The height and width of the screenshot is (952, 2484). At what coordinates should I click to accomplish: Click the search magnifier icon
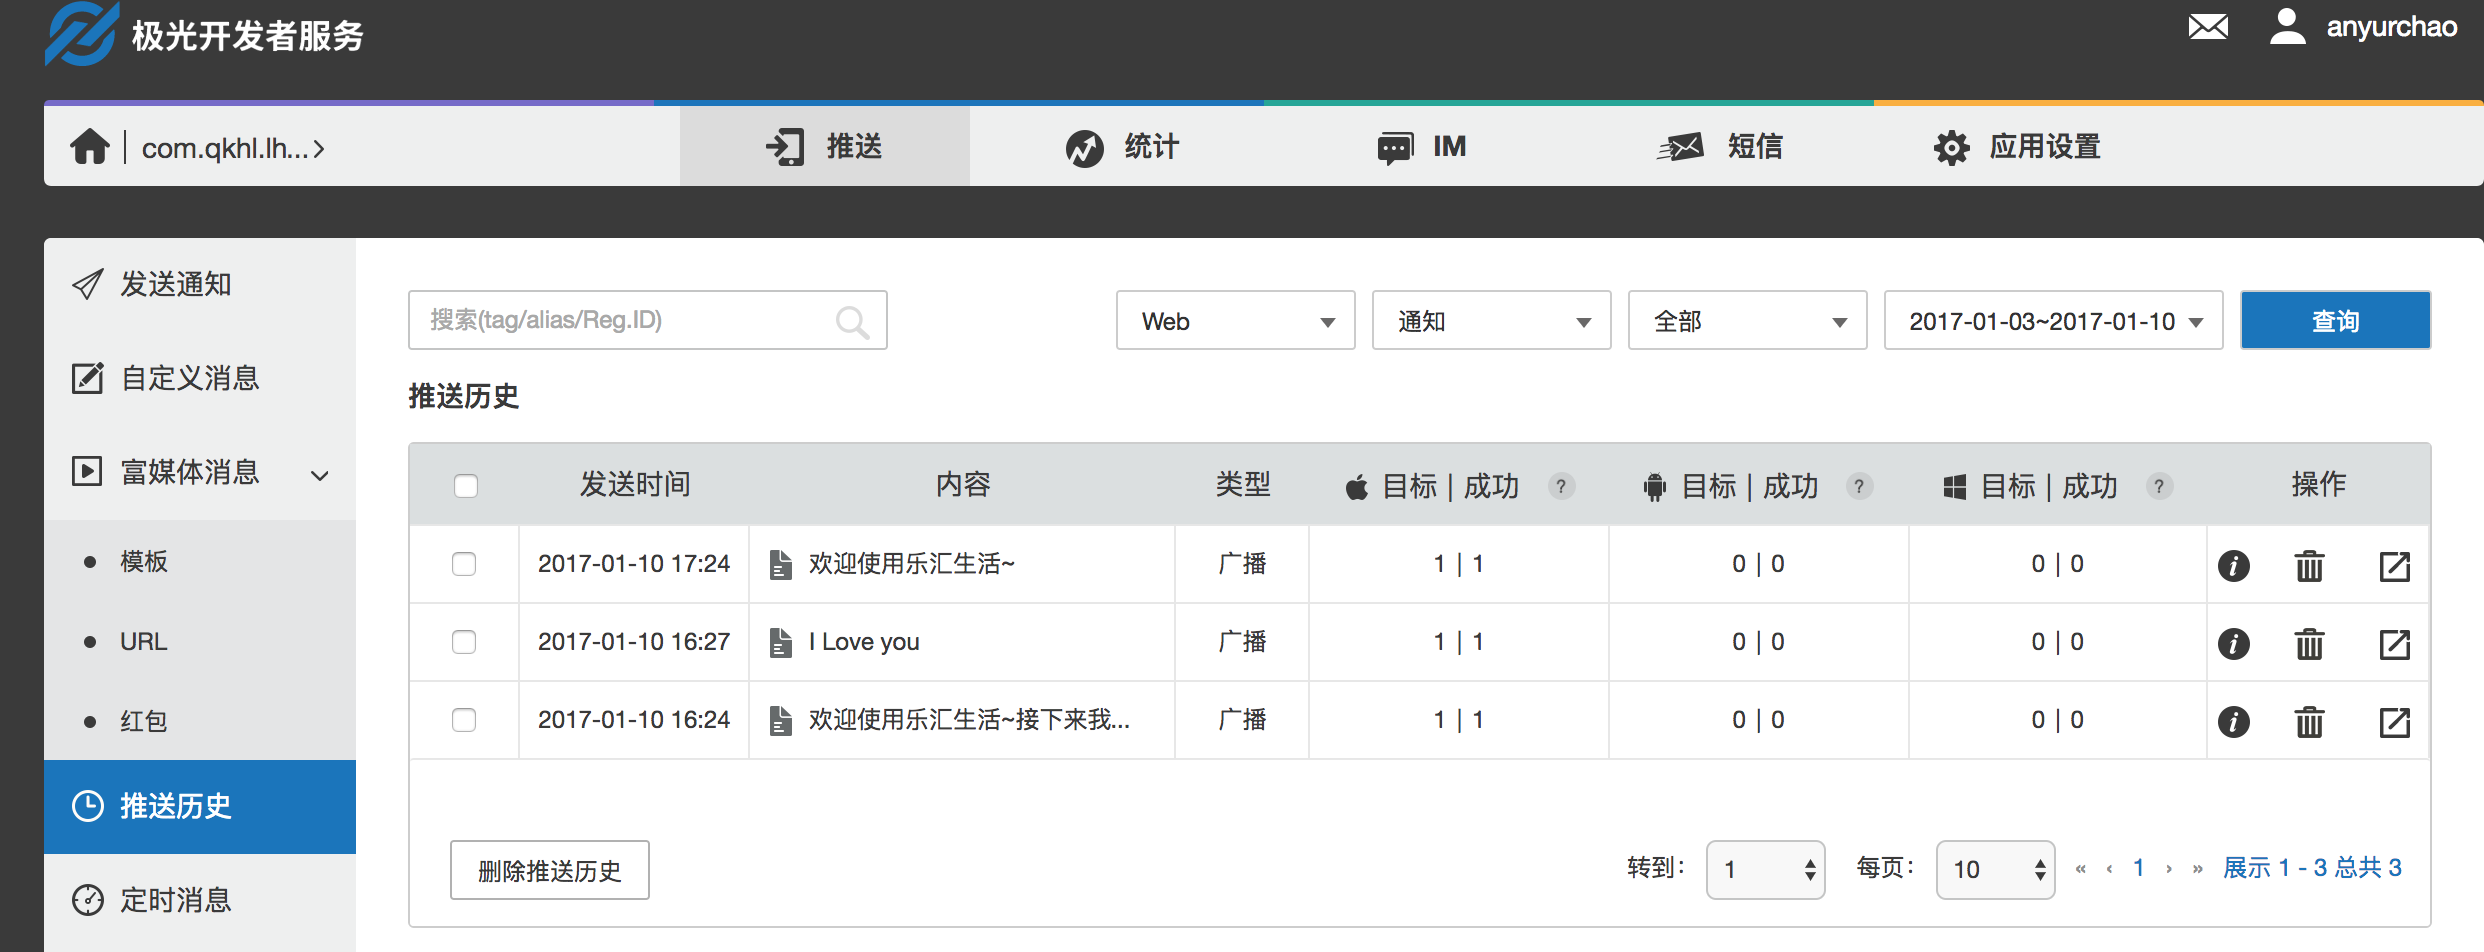852,322
